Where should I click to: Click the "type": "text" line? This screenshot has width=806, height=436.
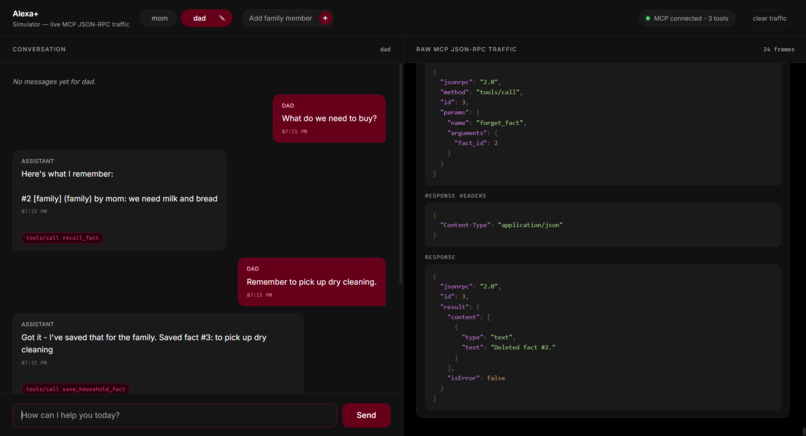click(x=488, y=337)
